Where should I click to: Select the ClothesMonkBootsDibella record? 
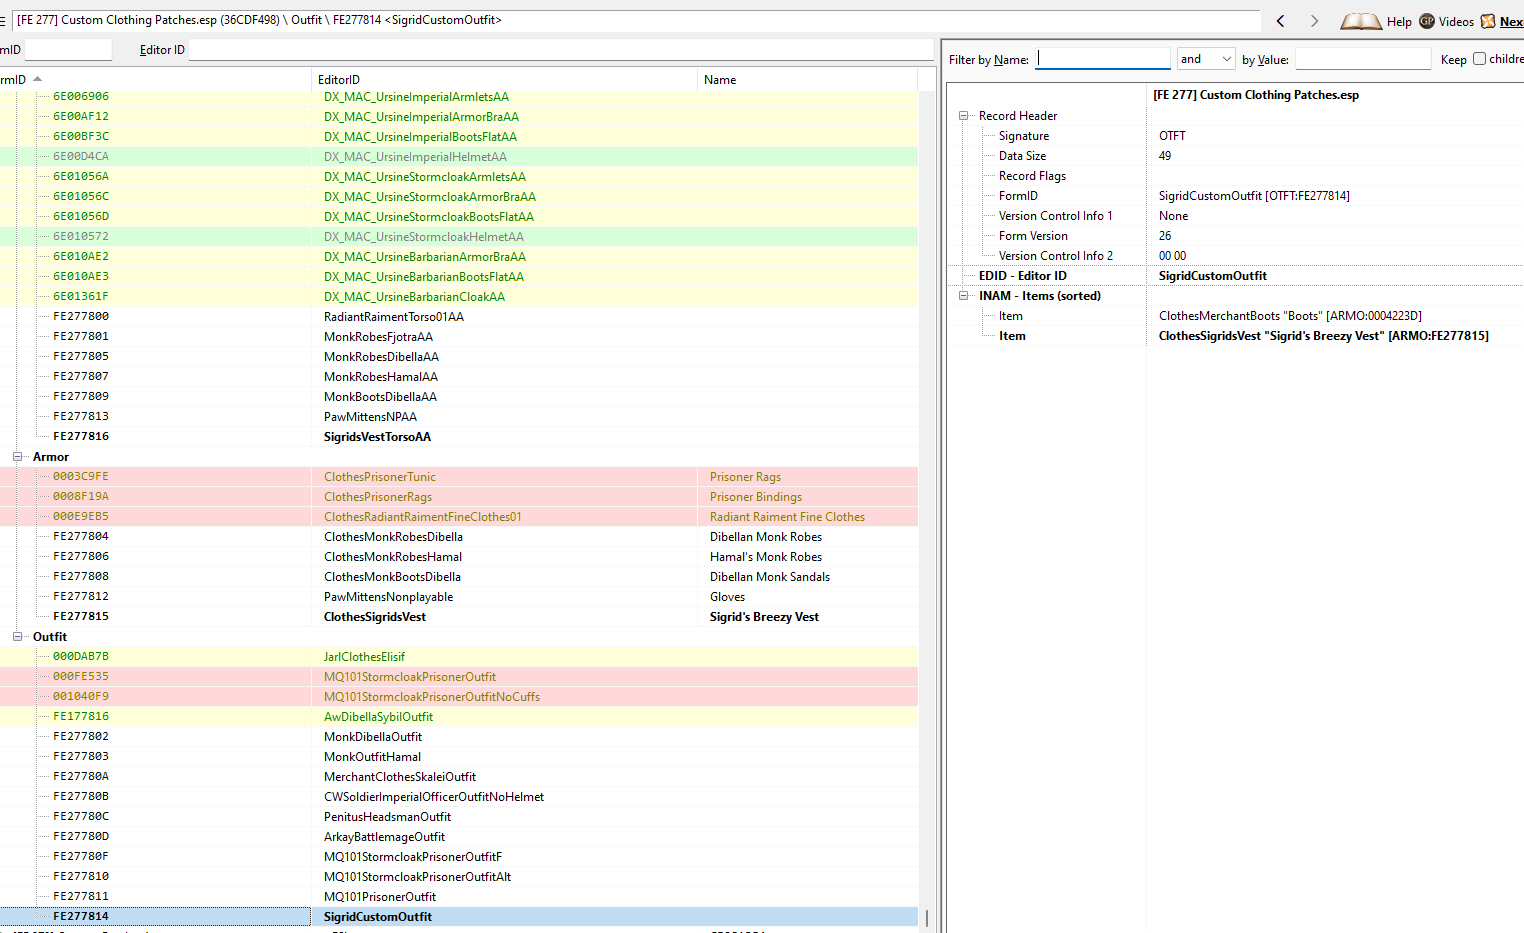pos(459,577)
